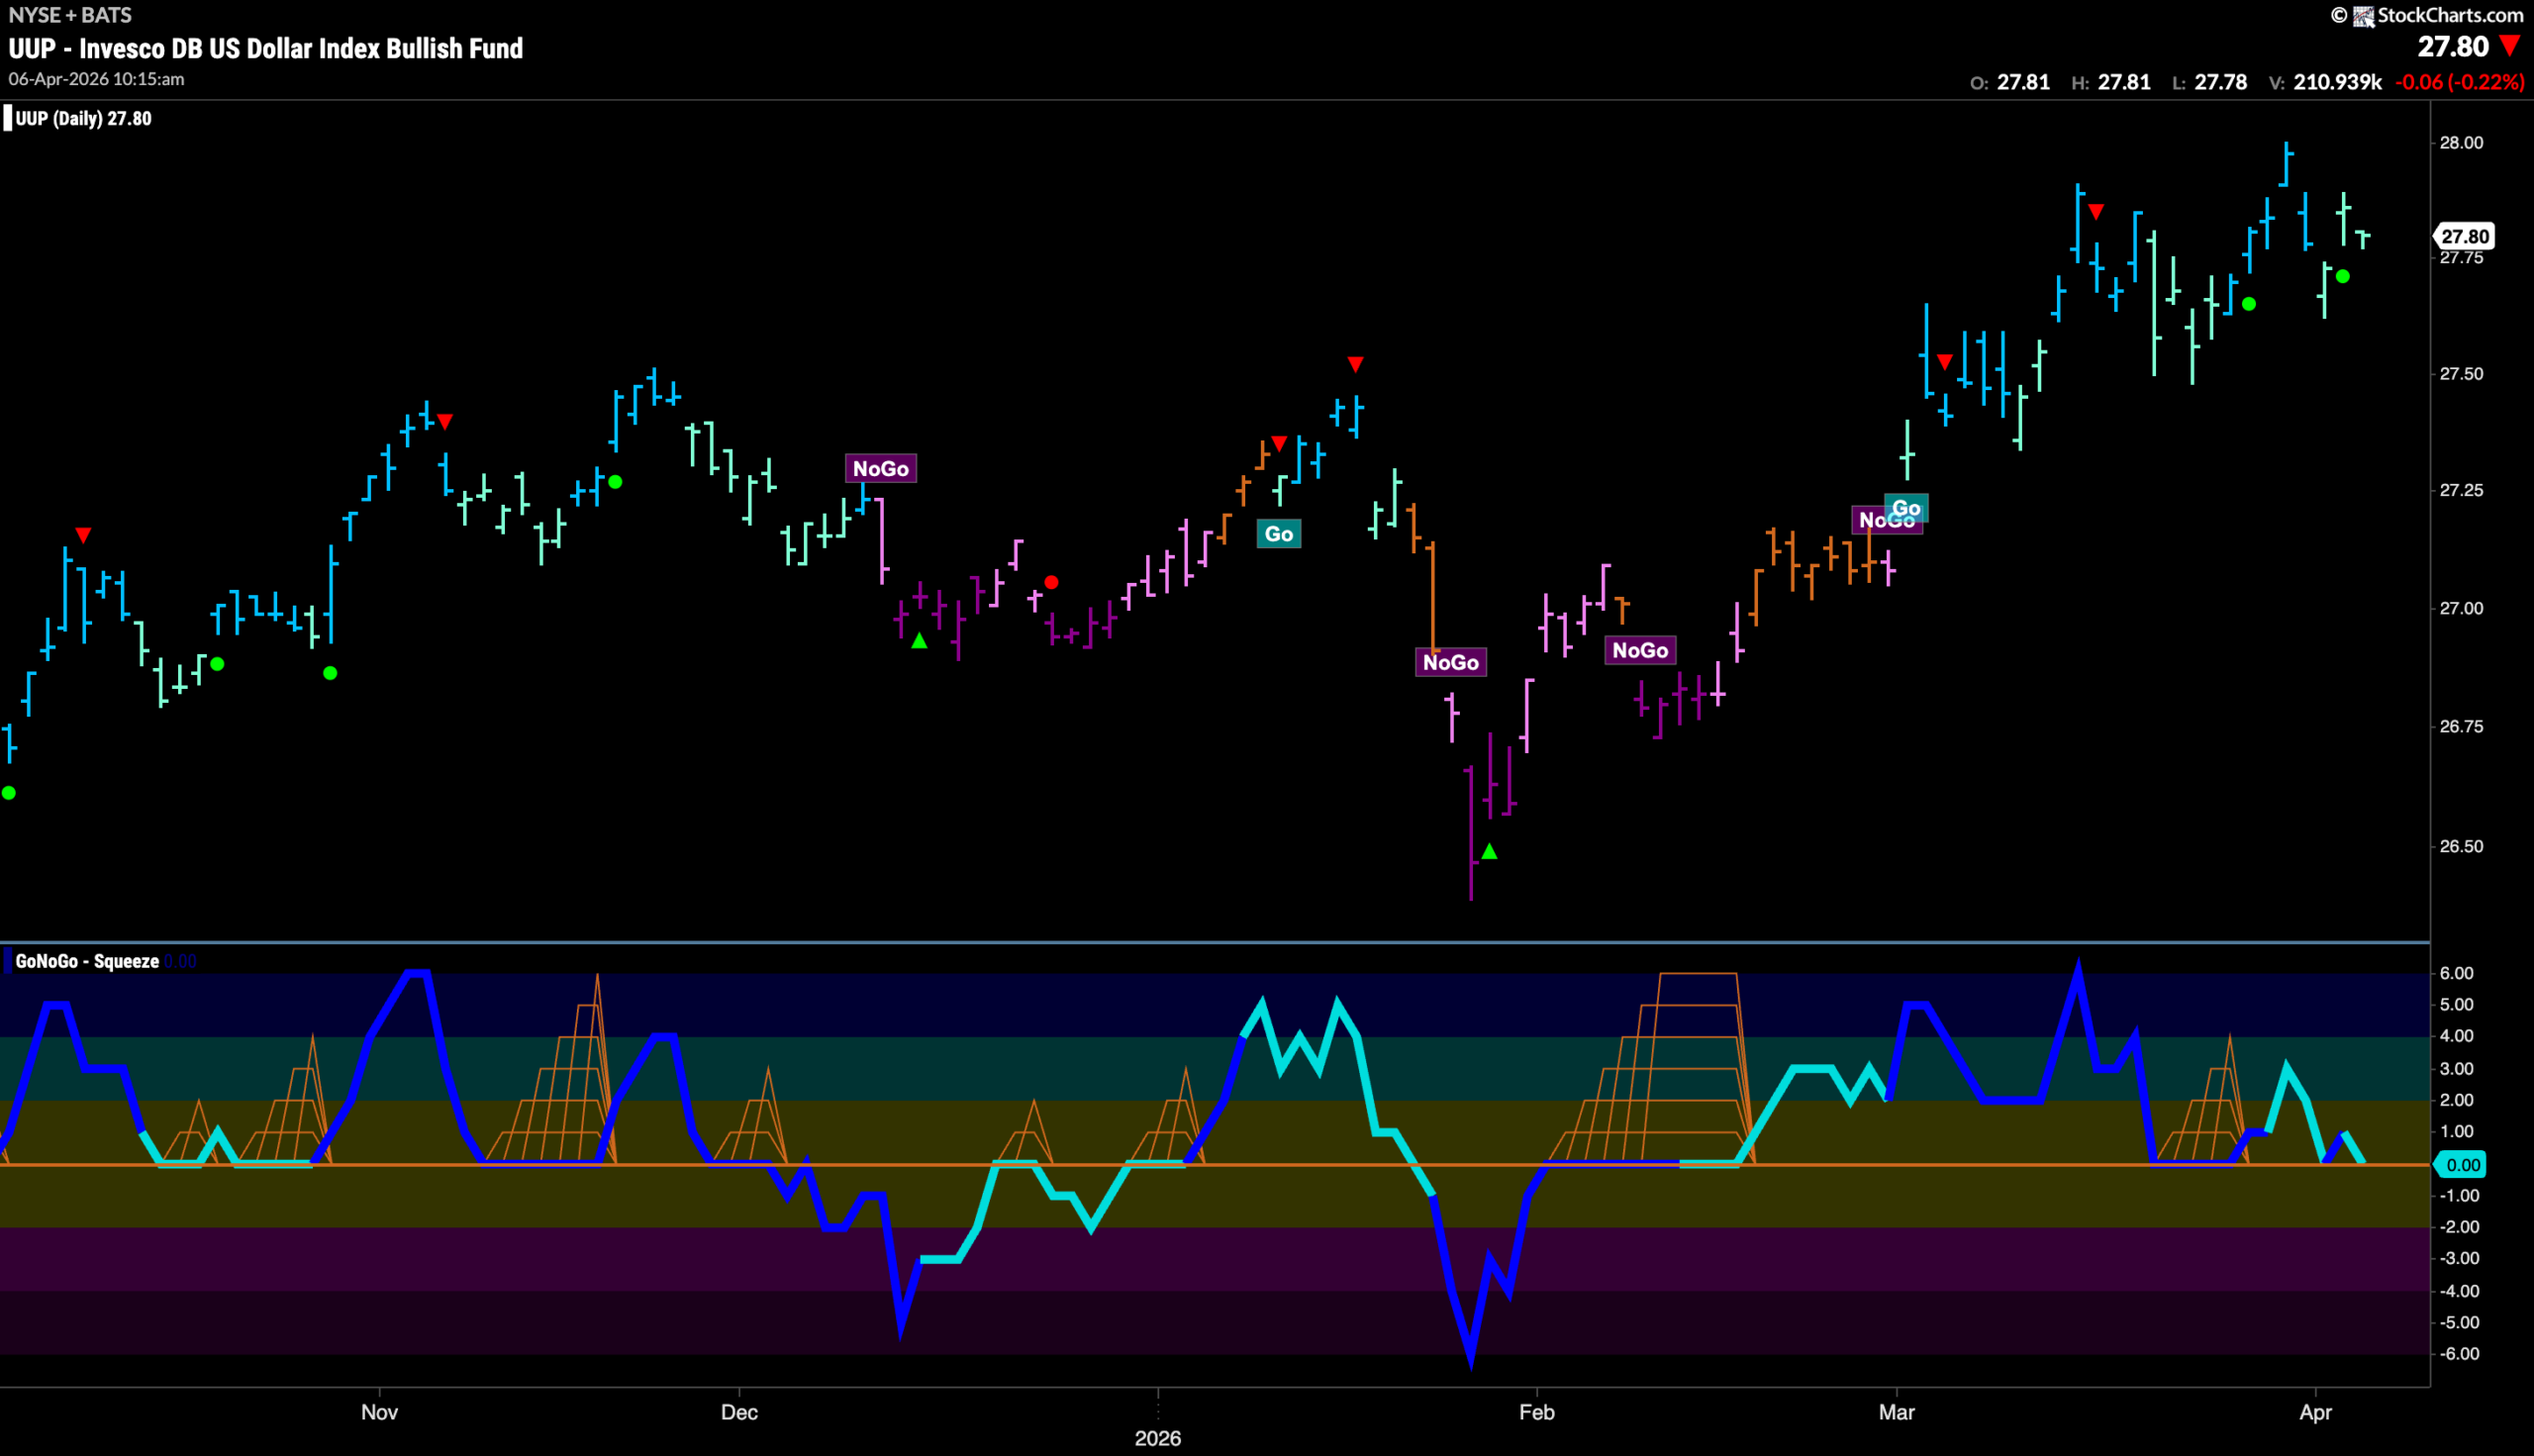Click the NoGo label in early December
This screenshot has width=2534, height=1456.
pos(880,469)
